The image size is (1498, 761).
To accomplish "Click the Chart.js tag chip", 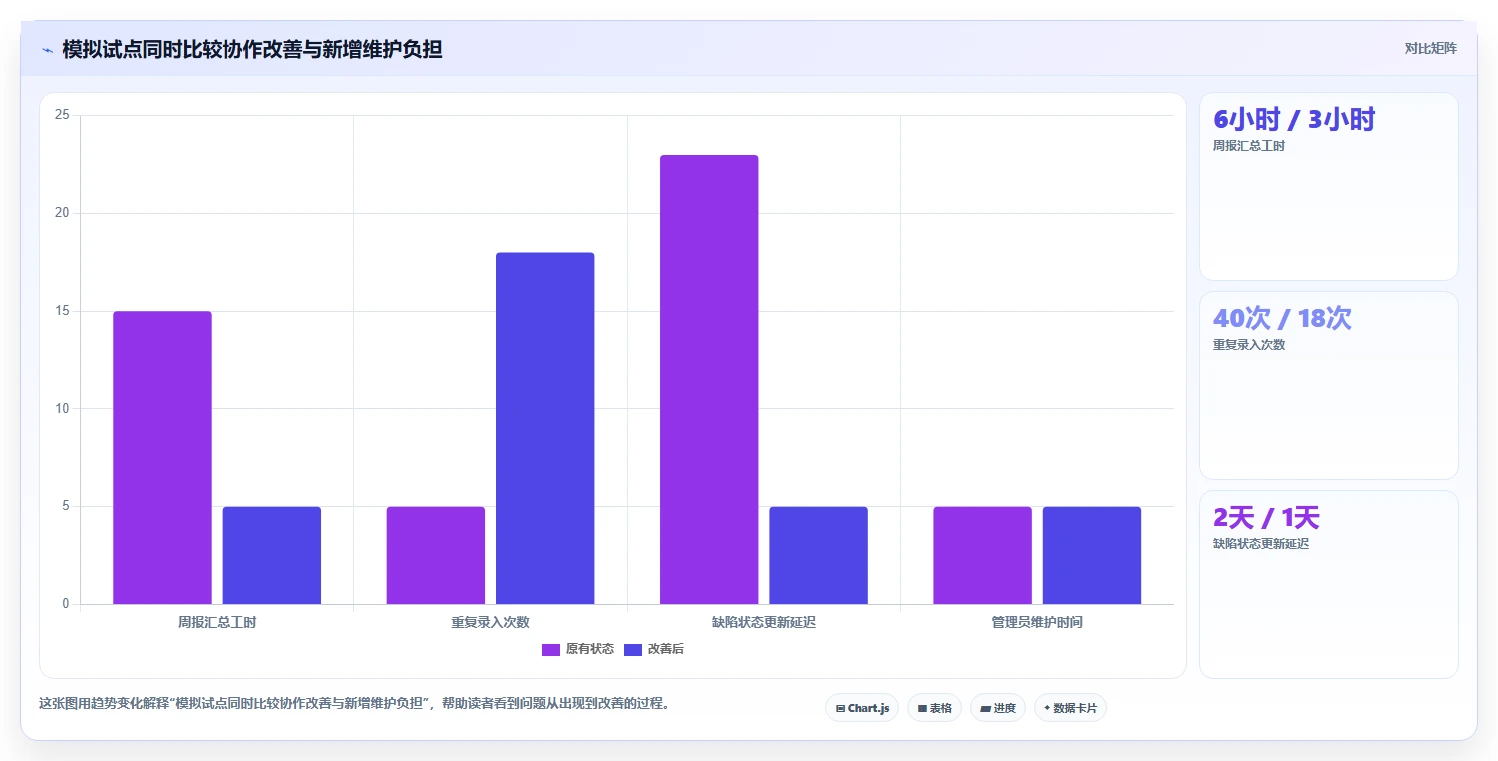I will (862, 708).
